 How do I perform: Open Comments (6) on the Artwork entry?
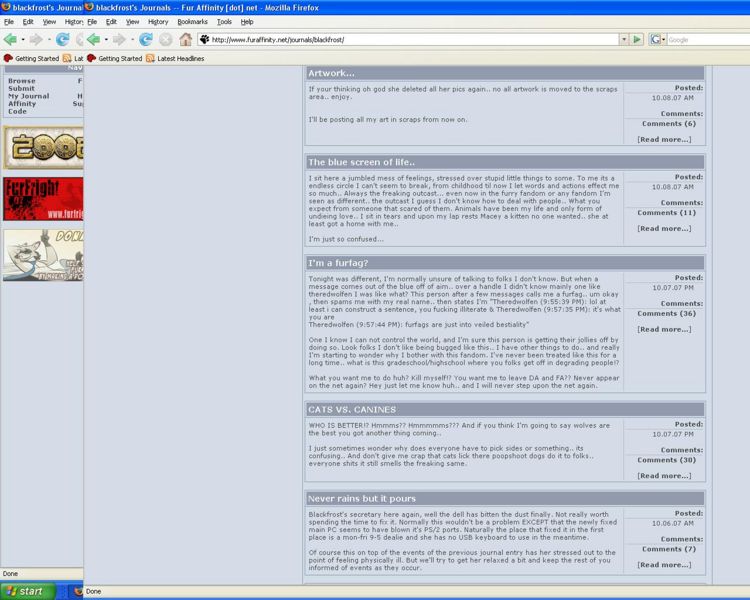(x=668, y=123)
